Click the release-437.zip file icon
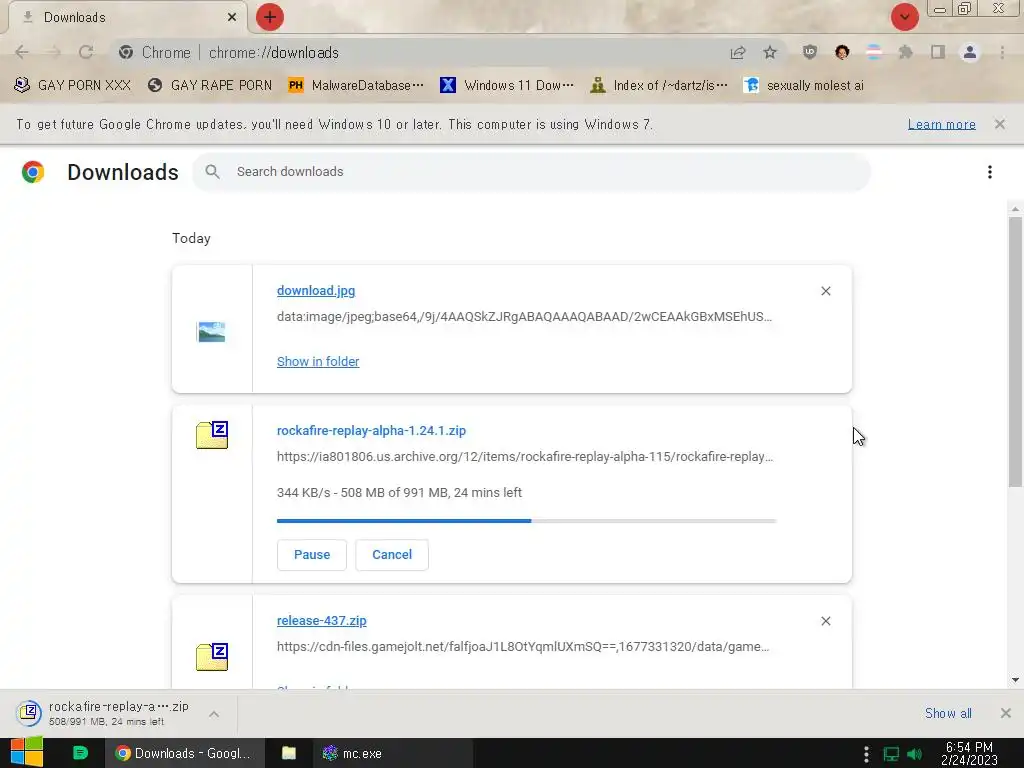 [212, 656]
